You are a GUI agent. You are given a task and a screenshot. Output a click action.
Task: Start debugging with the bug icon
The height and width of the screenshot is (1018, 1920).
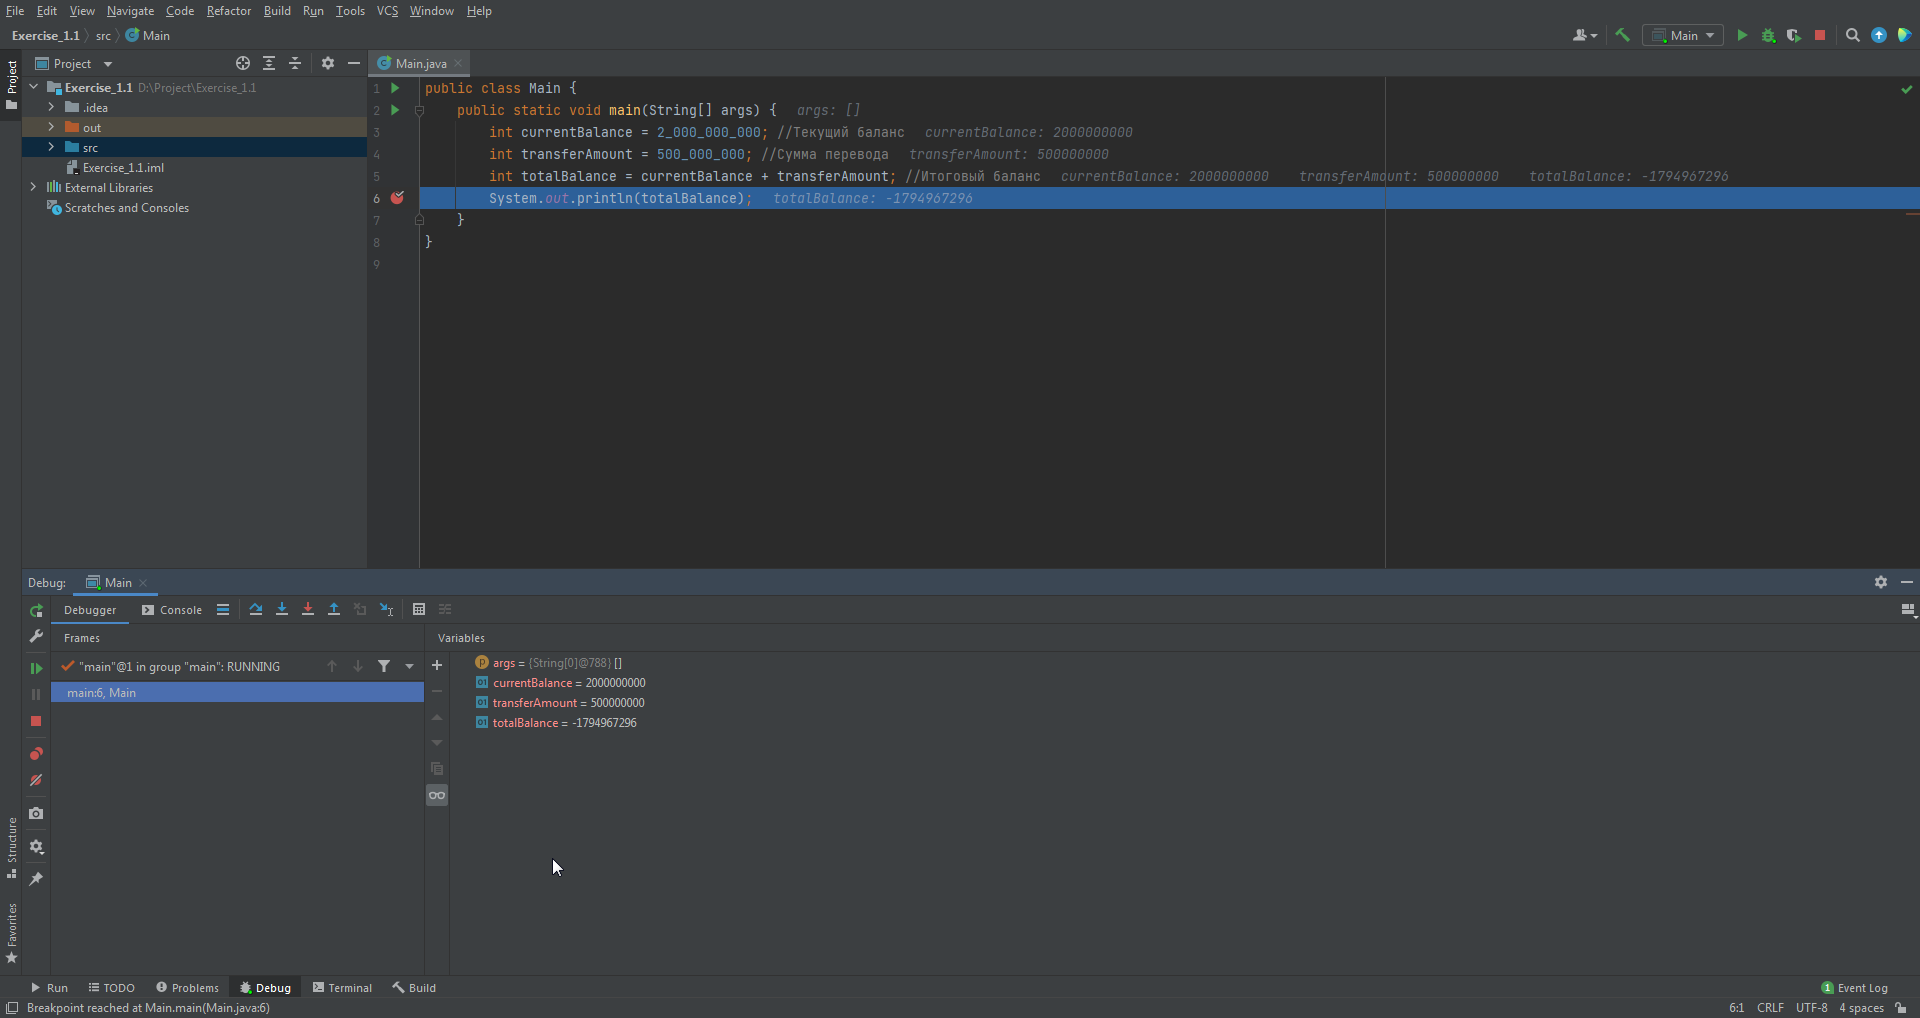pyautogui.click(x=1768, y=35)
